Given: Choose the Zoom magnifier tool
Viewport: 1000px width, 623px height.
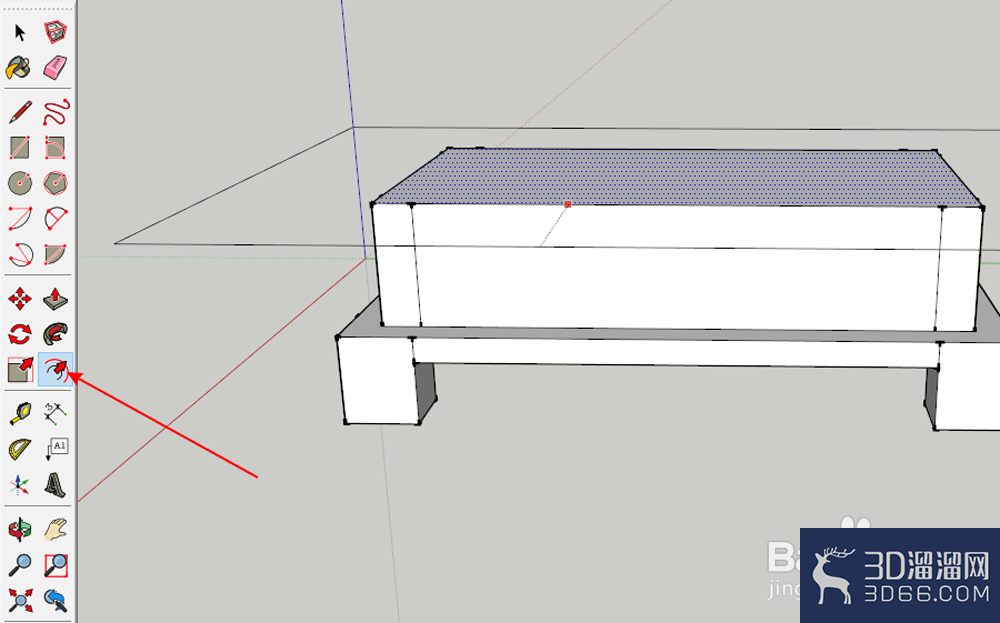Looking at the screenshot, I should point(20,565).
